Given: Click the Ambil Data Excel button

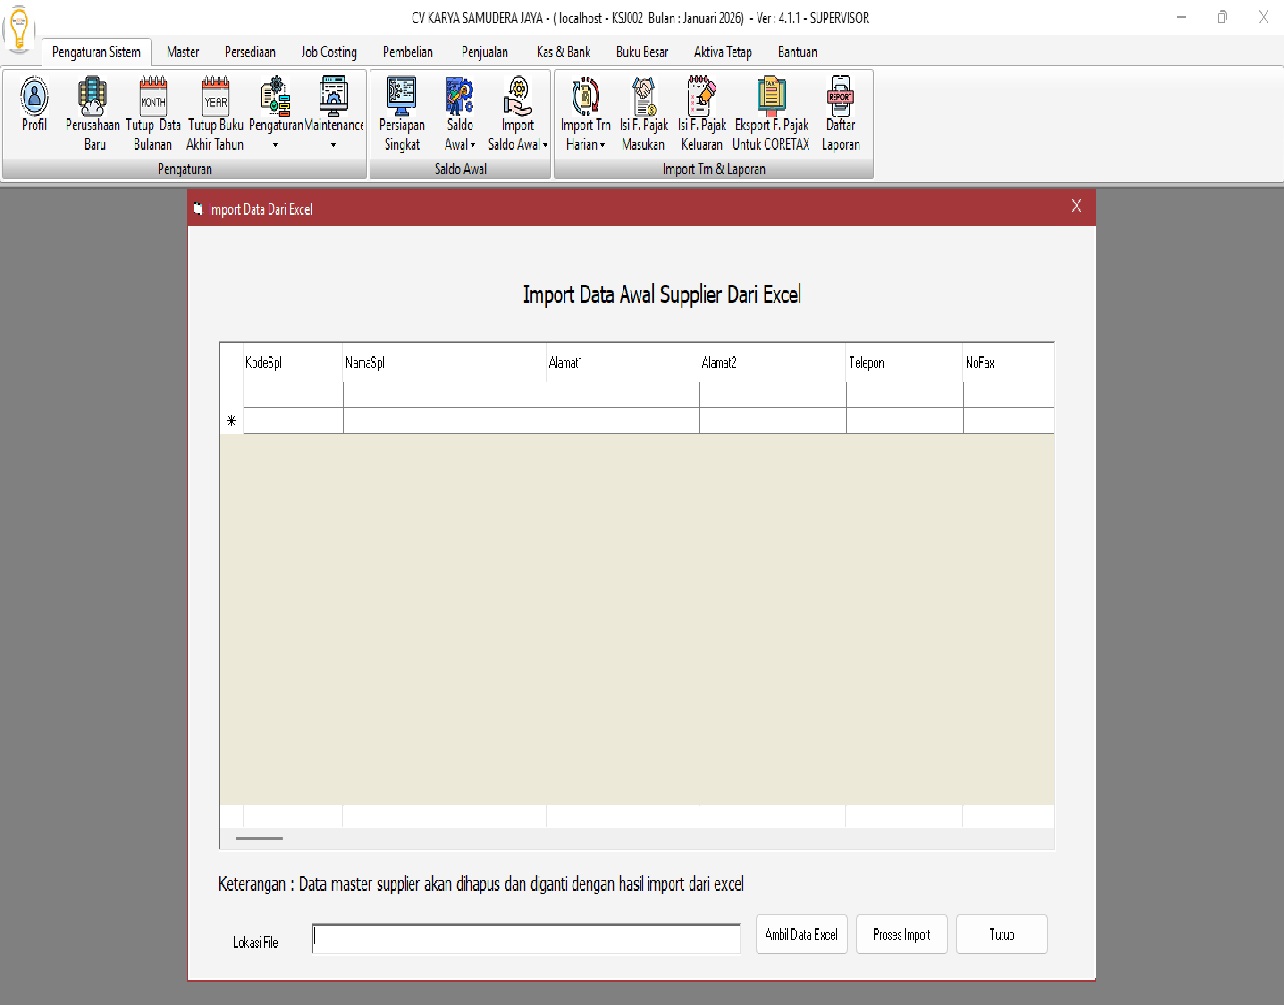Looking at the screenshot, I should tap(801, 935).
